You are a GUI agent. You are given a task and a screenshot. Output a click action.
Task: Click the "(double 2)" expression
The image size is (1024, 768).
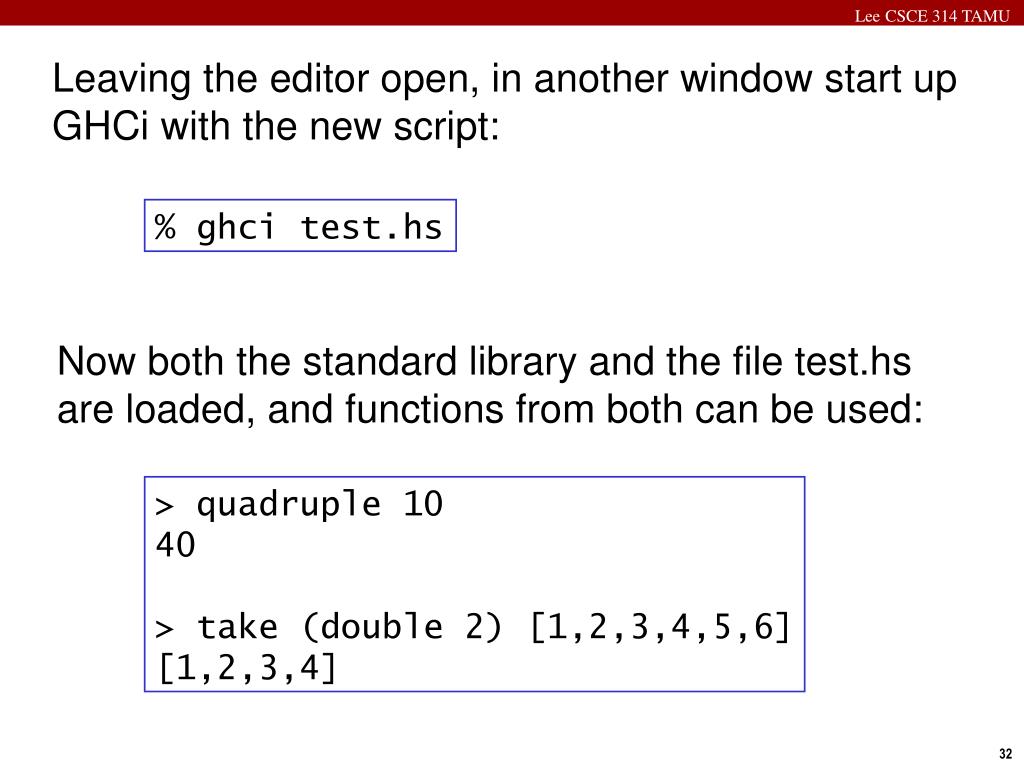tap(404, 628)
